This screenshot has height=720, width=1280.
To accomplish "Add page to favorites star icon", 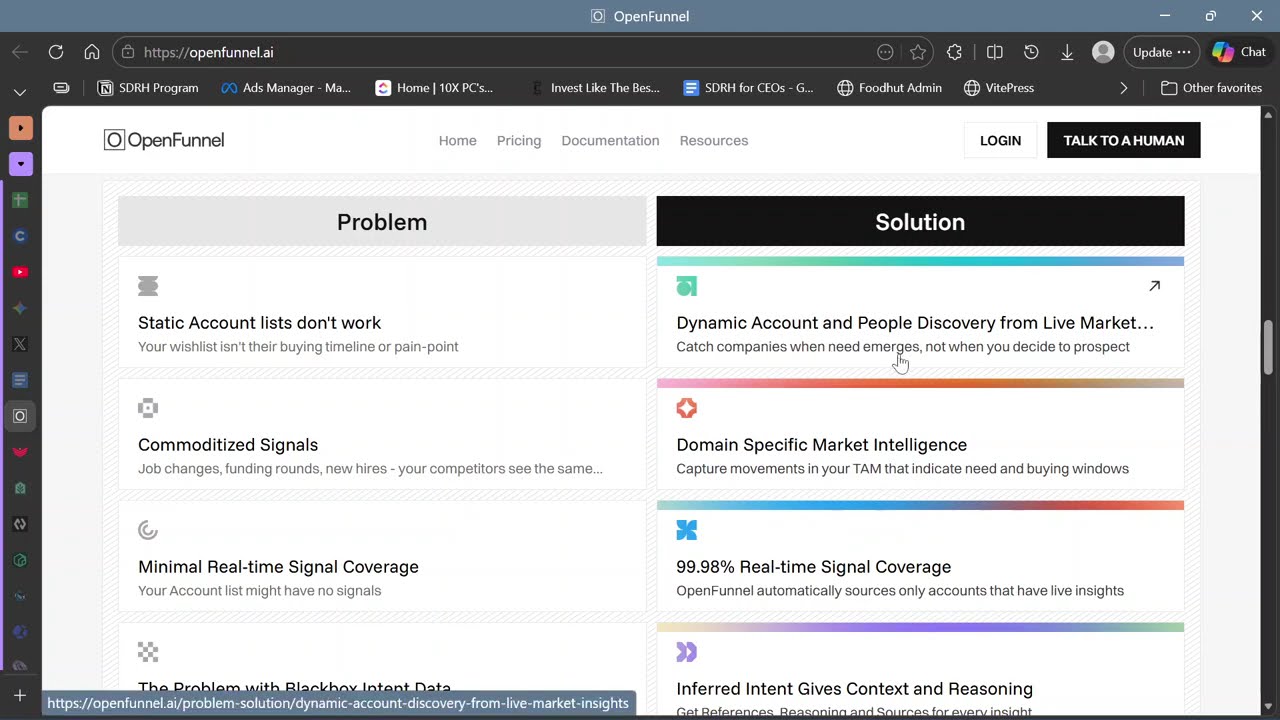I will pyautogui.click(x=918, y=52).
